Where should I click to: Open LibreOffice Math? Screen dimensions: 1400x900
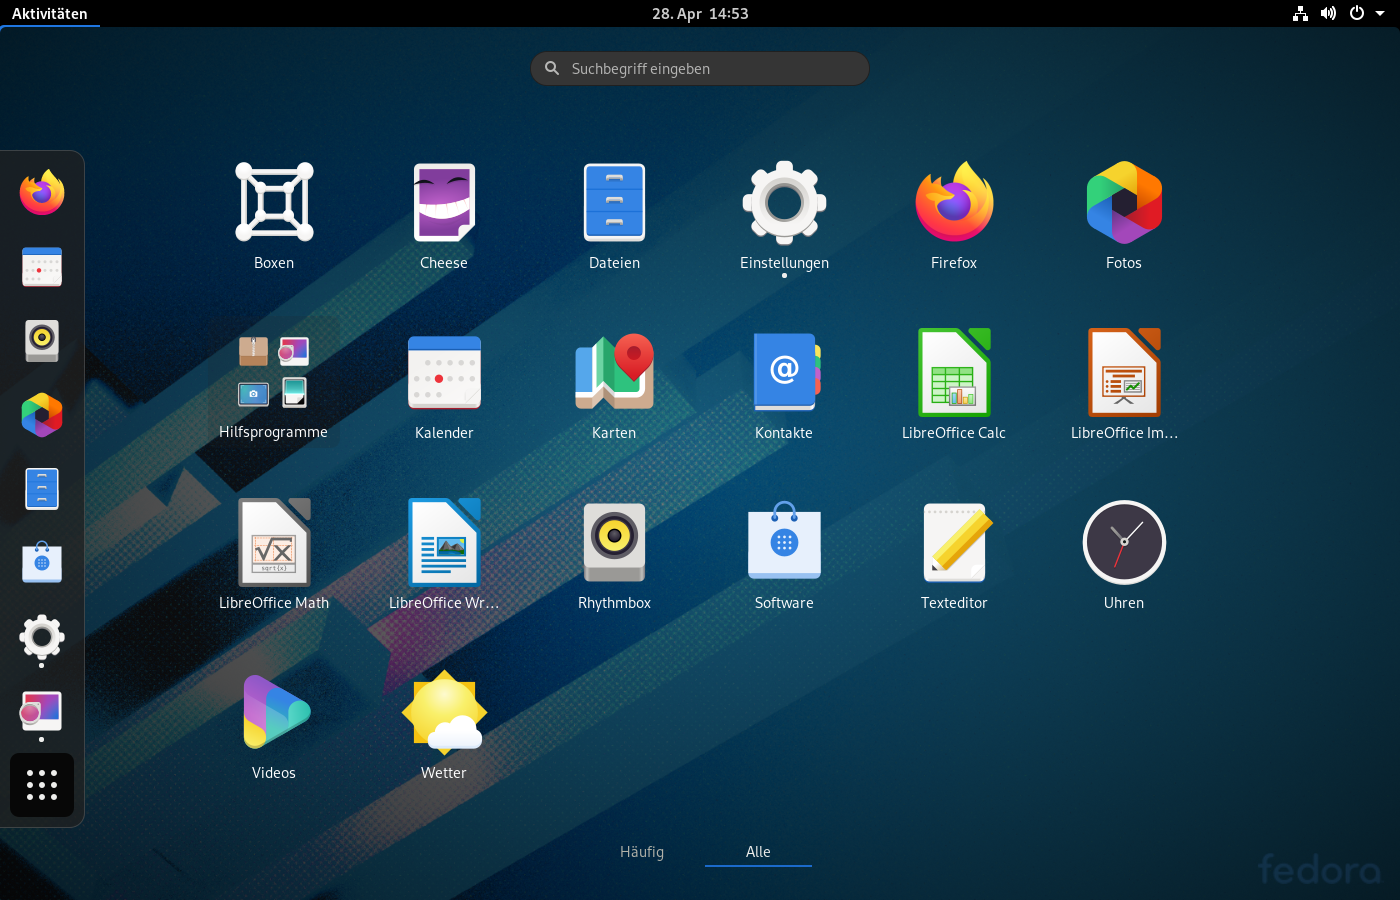click(x=273, y=542)
